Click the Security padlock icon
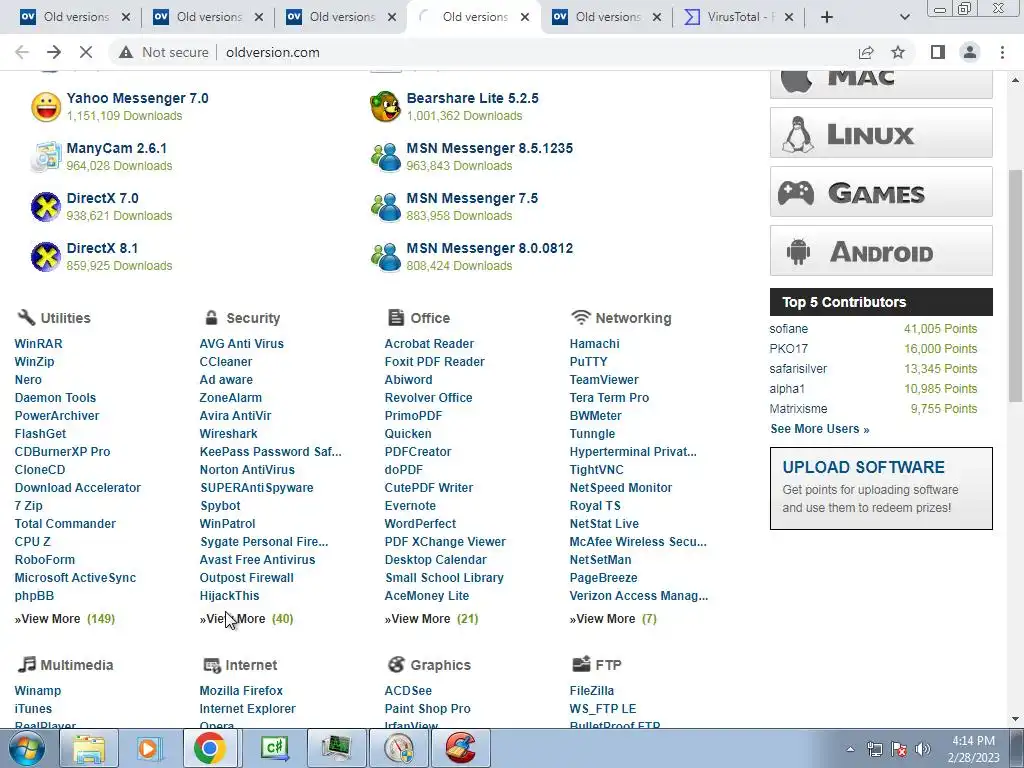This screenshot has height=768, width=1024. pyautogui.click(x=211, y=317)
